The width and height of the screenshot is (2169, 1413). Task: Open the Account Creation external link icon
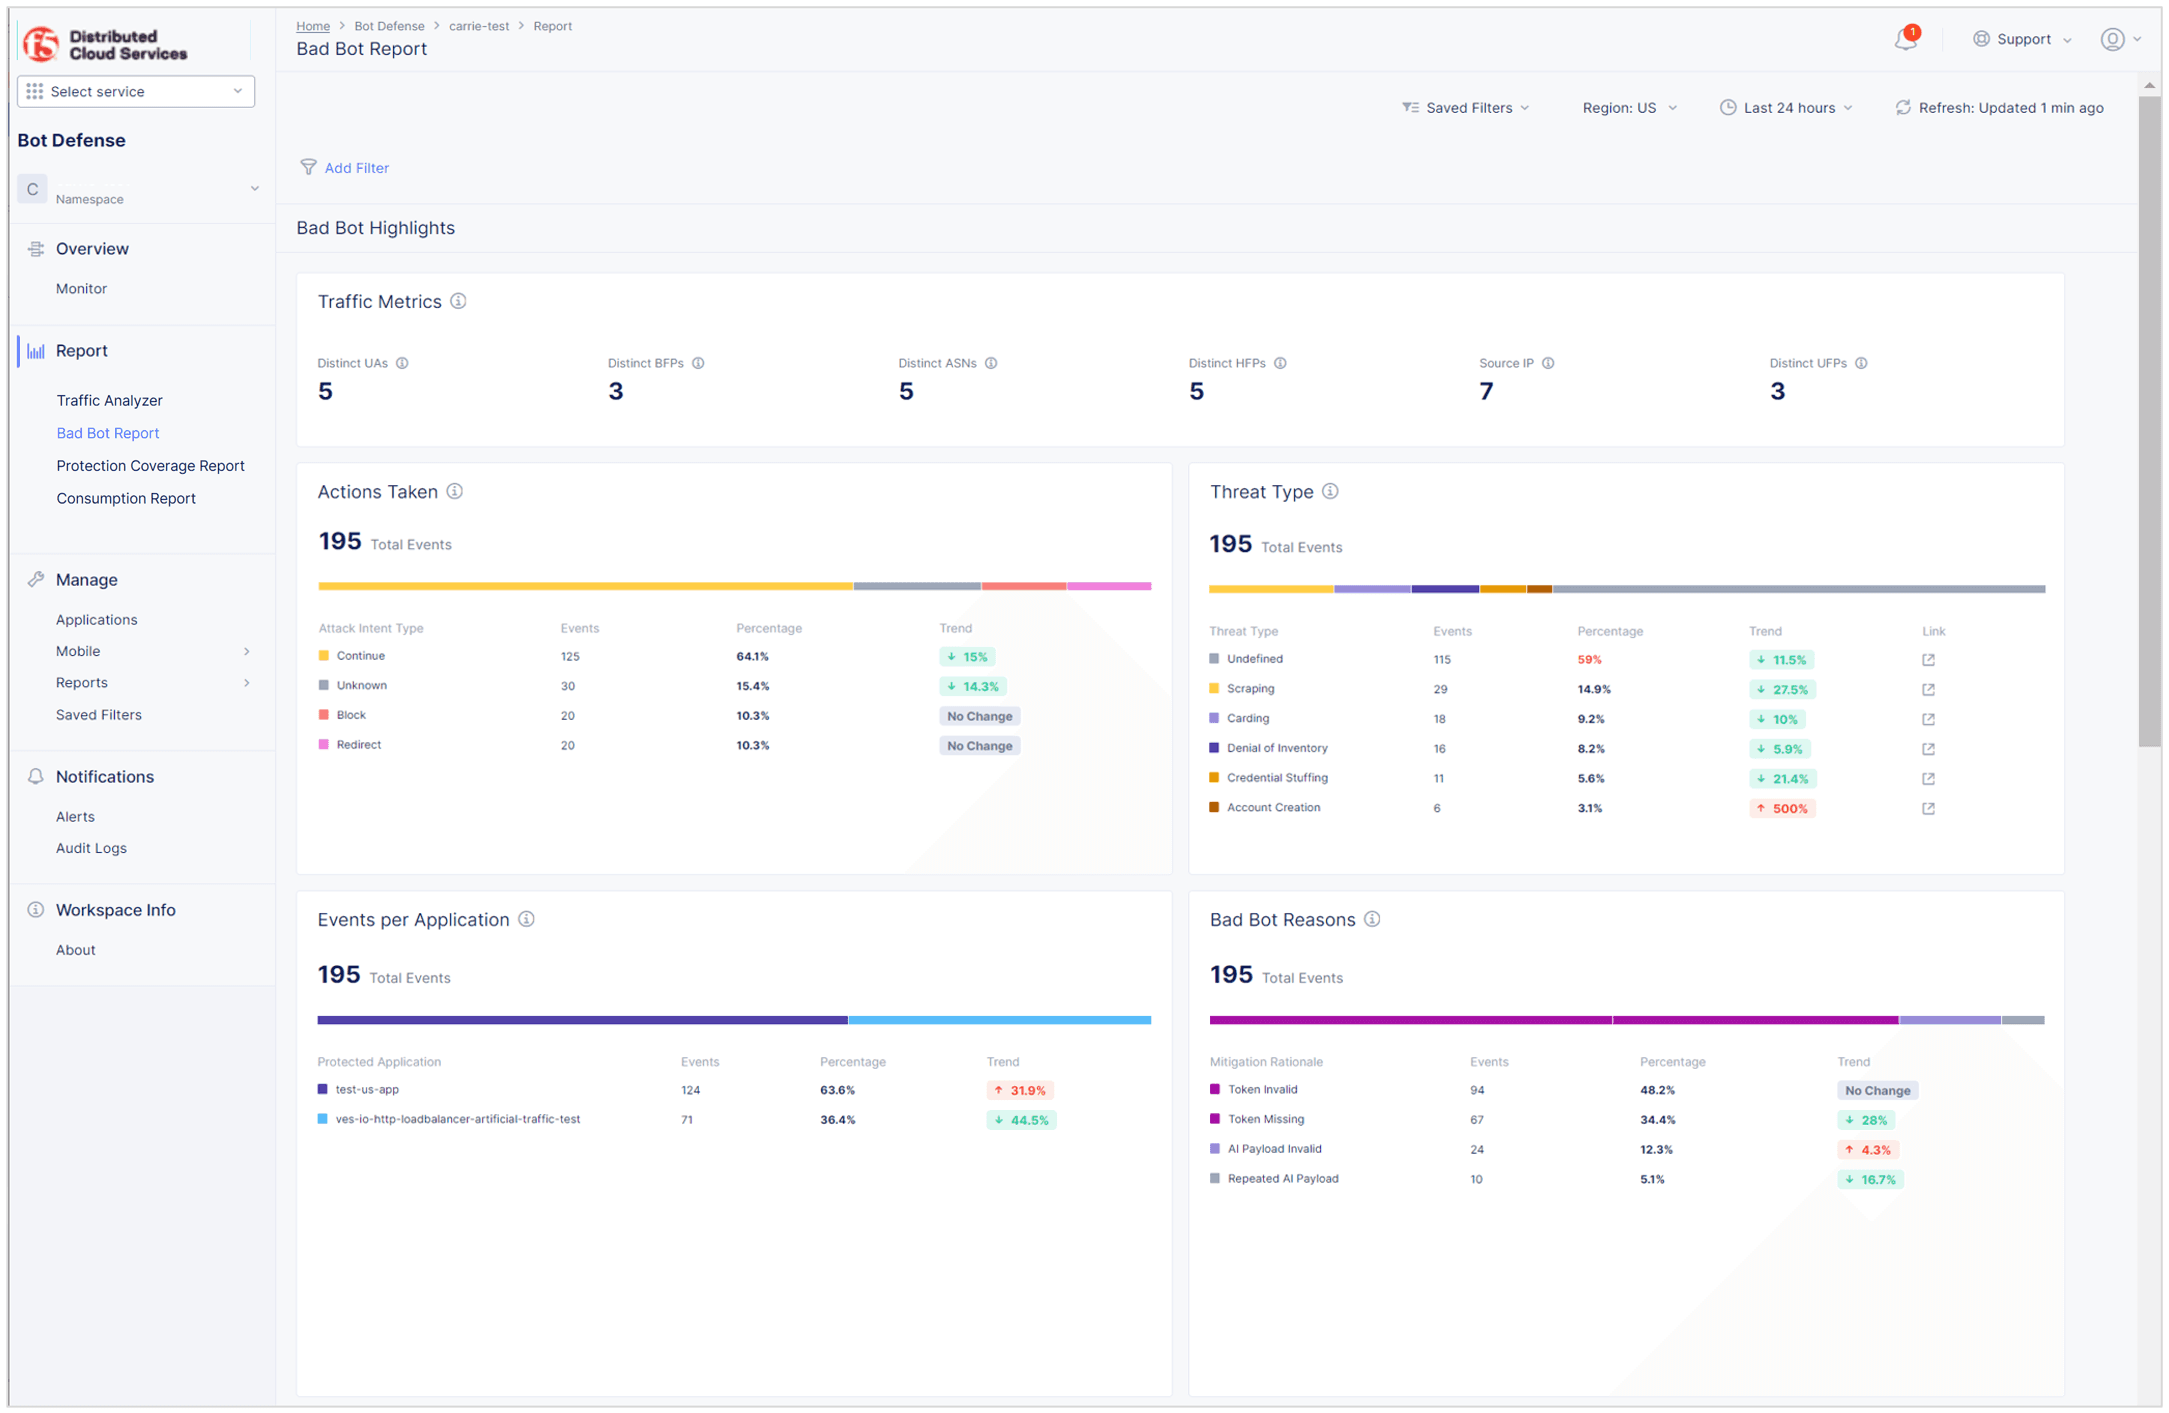tap(1928, 808)
